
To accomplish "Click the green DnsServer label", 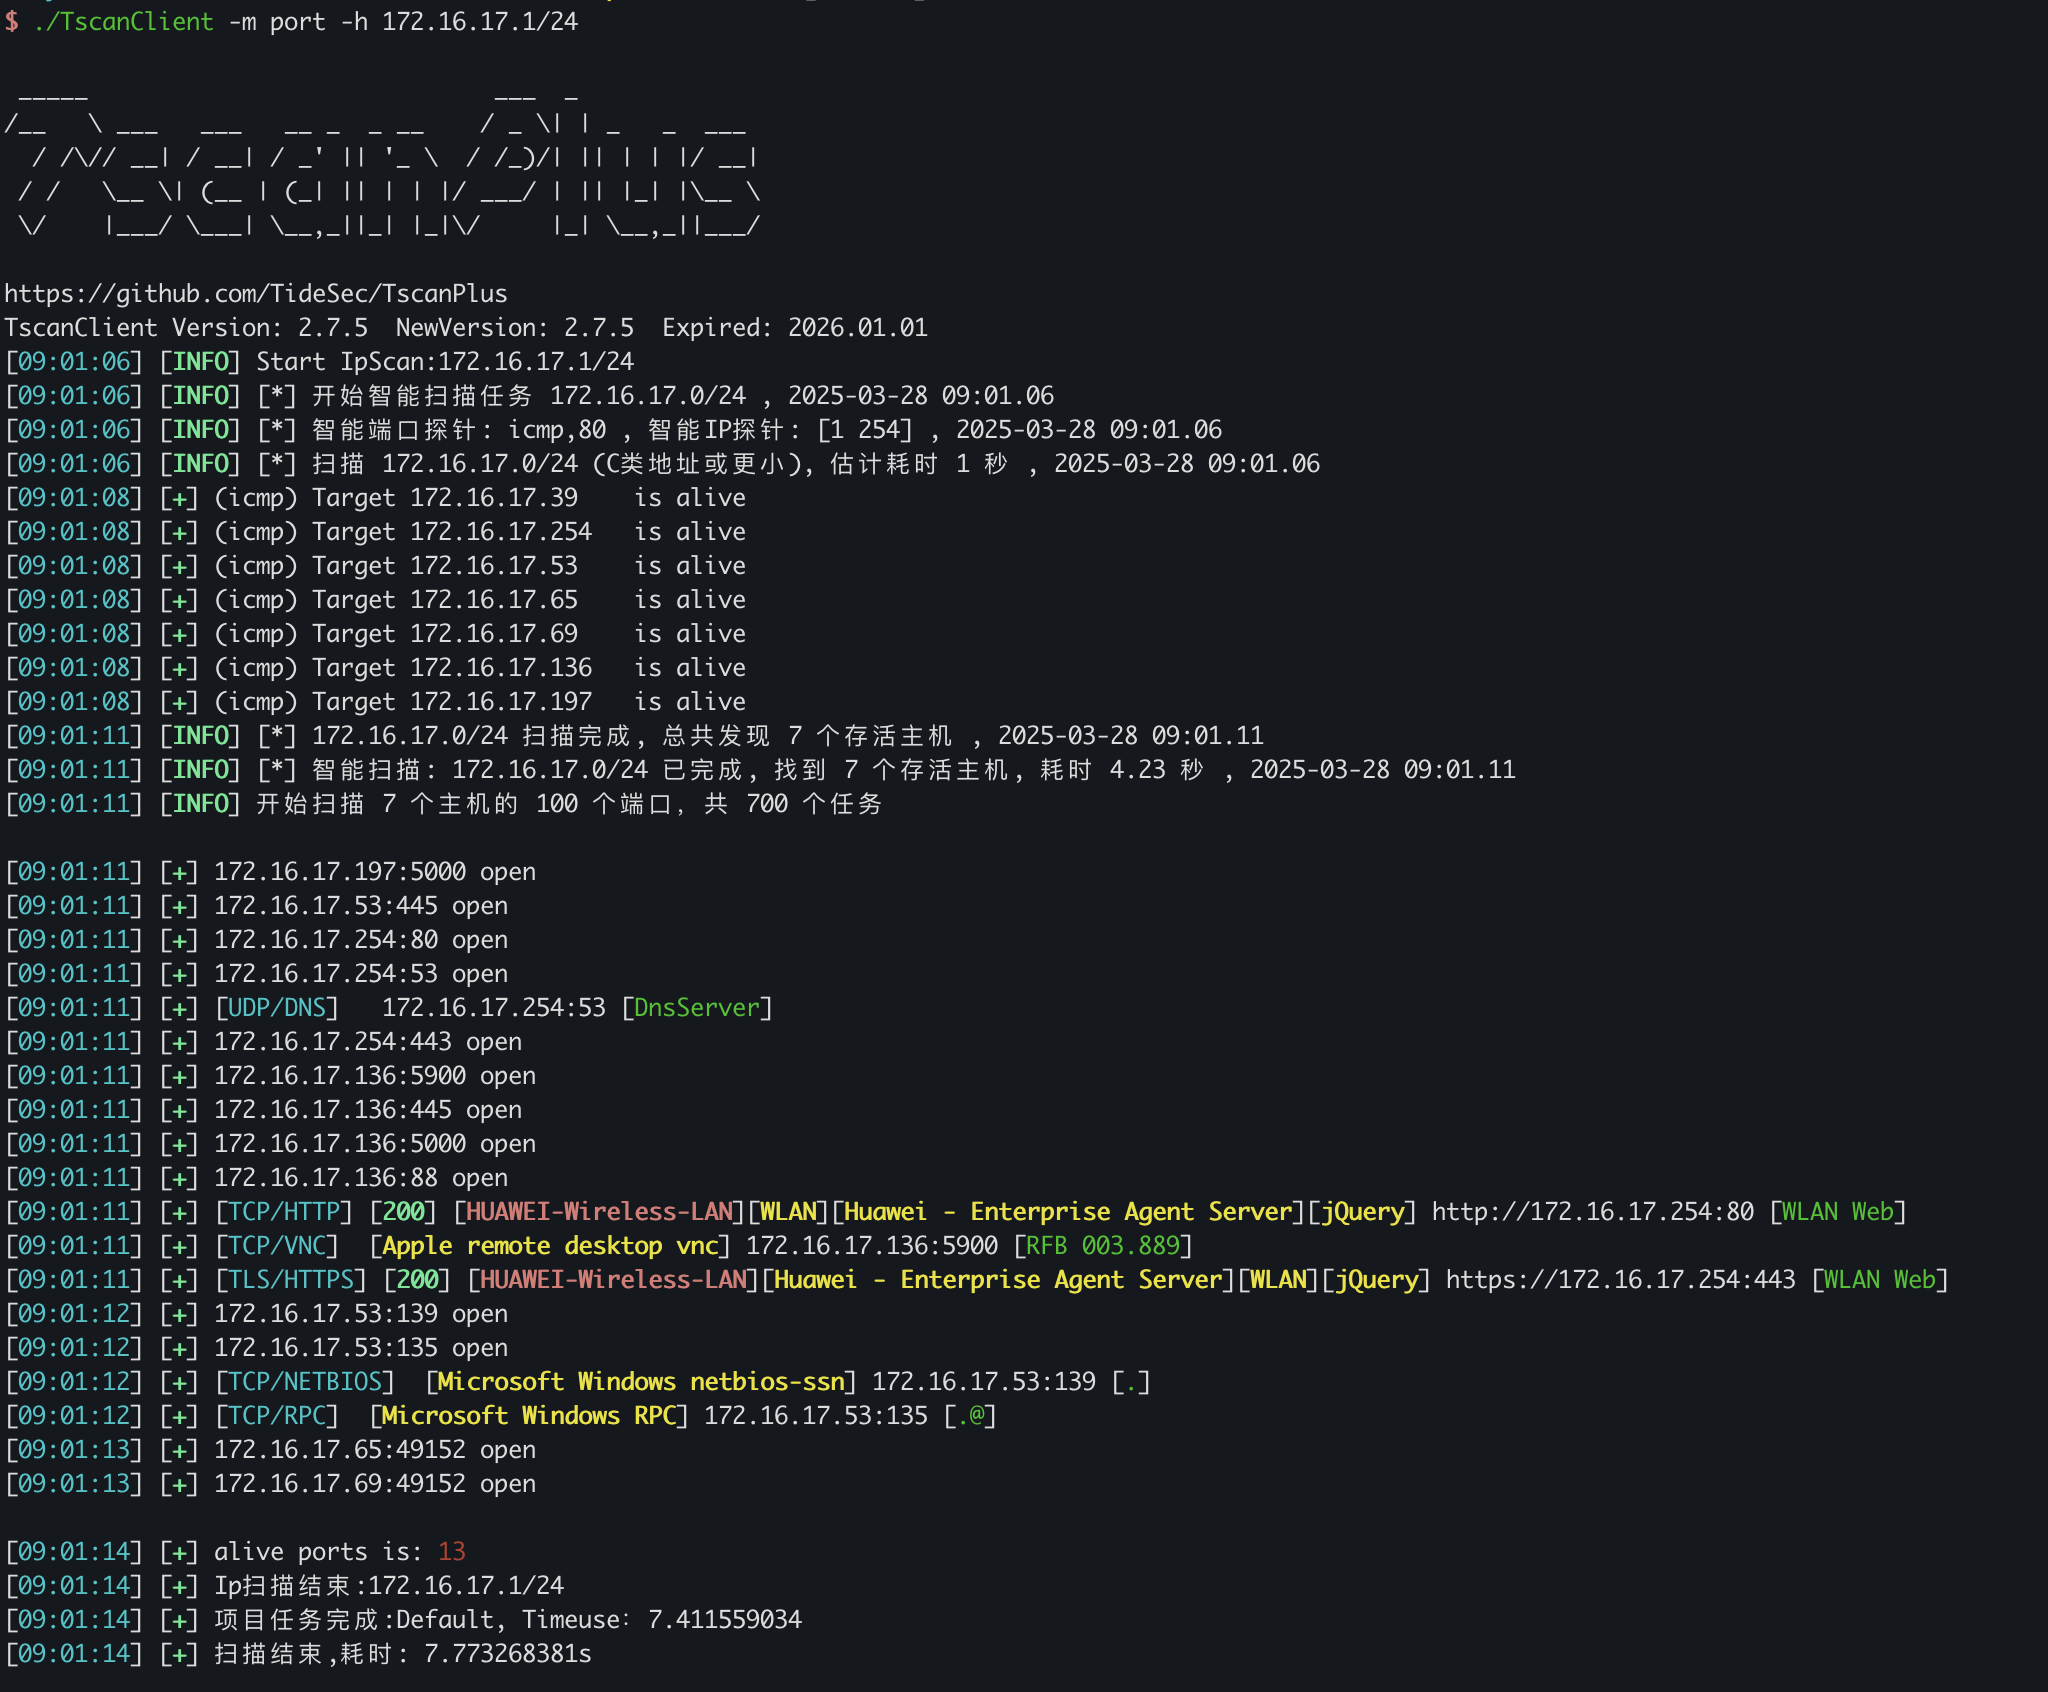I will [x=697, y=1008].
